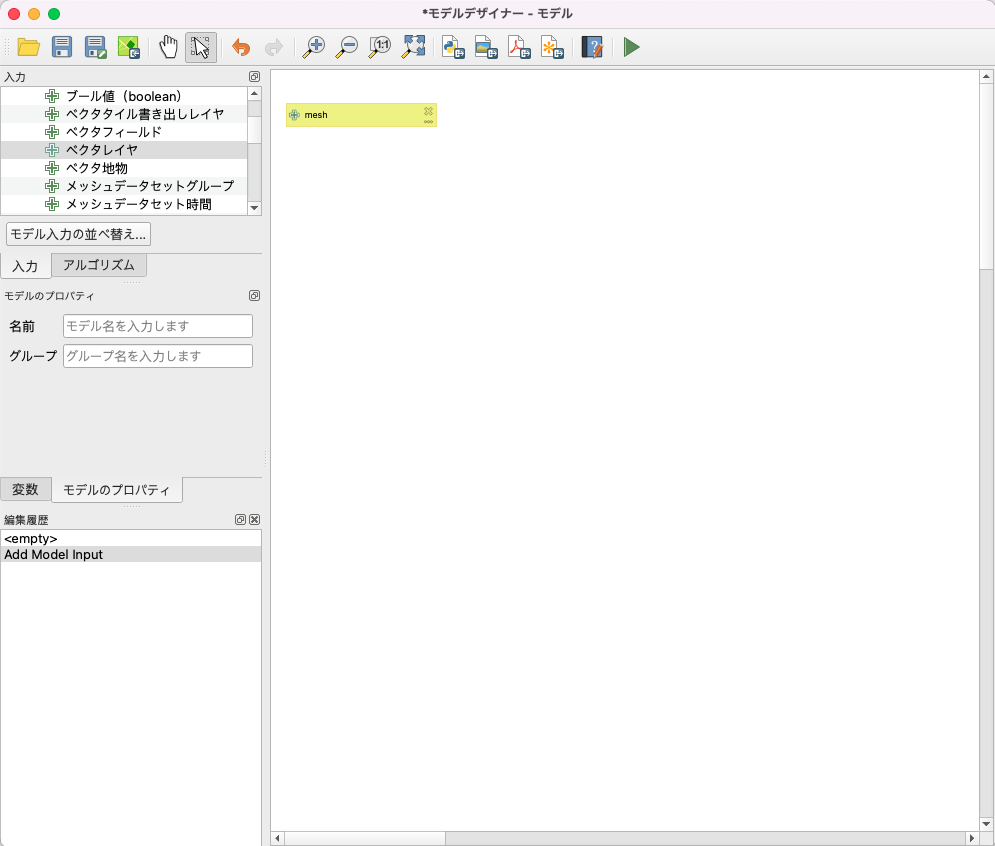
Task: Zoom to 1:1 actual size
Action: coord(379,47)
